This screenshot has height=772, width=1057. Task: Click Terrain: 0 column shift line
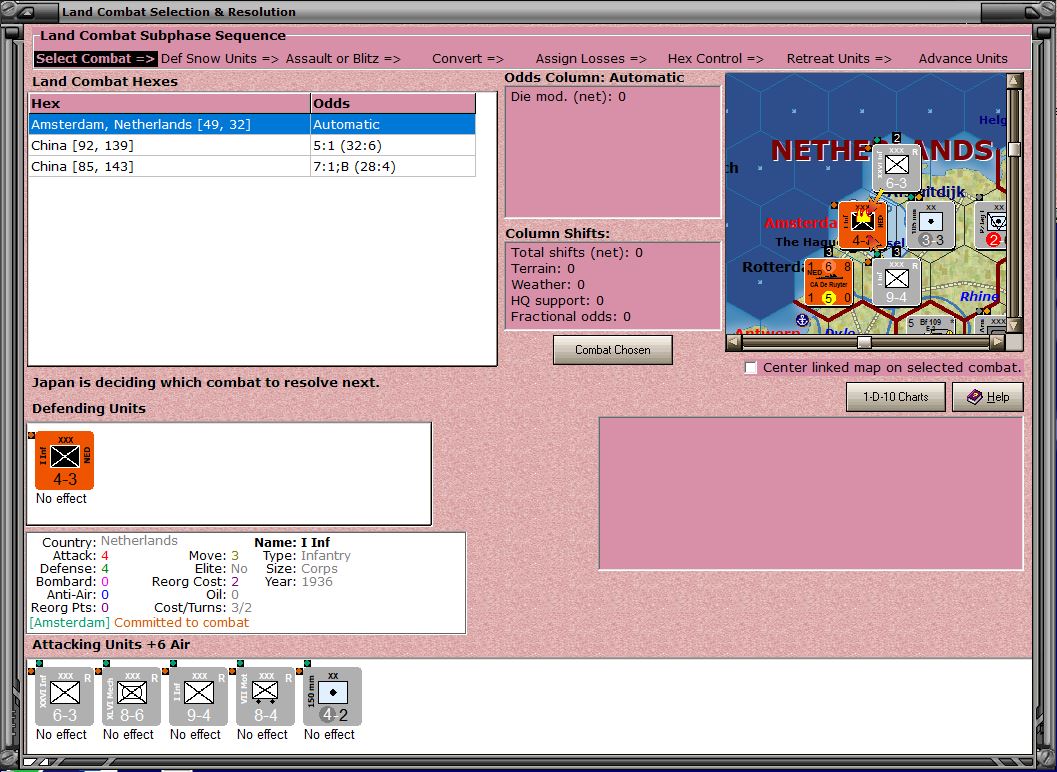[543, 268]
